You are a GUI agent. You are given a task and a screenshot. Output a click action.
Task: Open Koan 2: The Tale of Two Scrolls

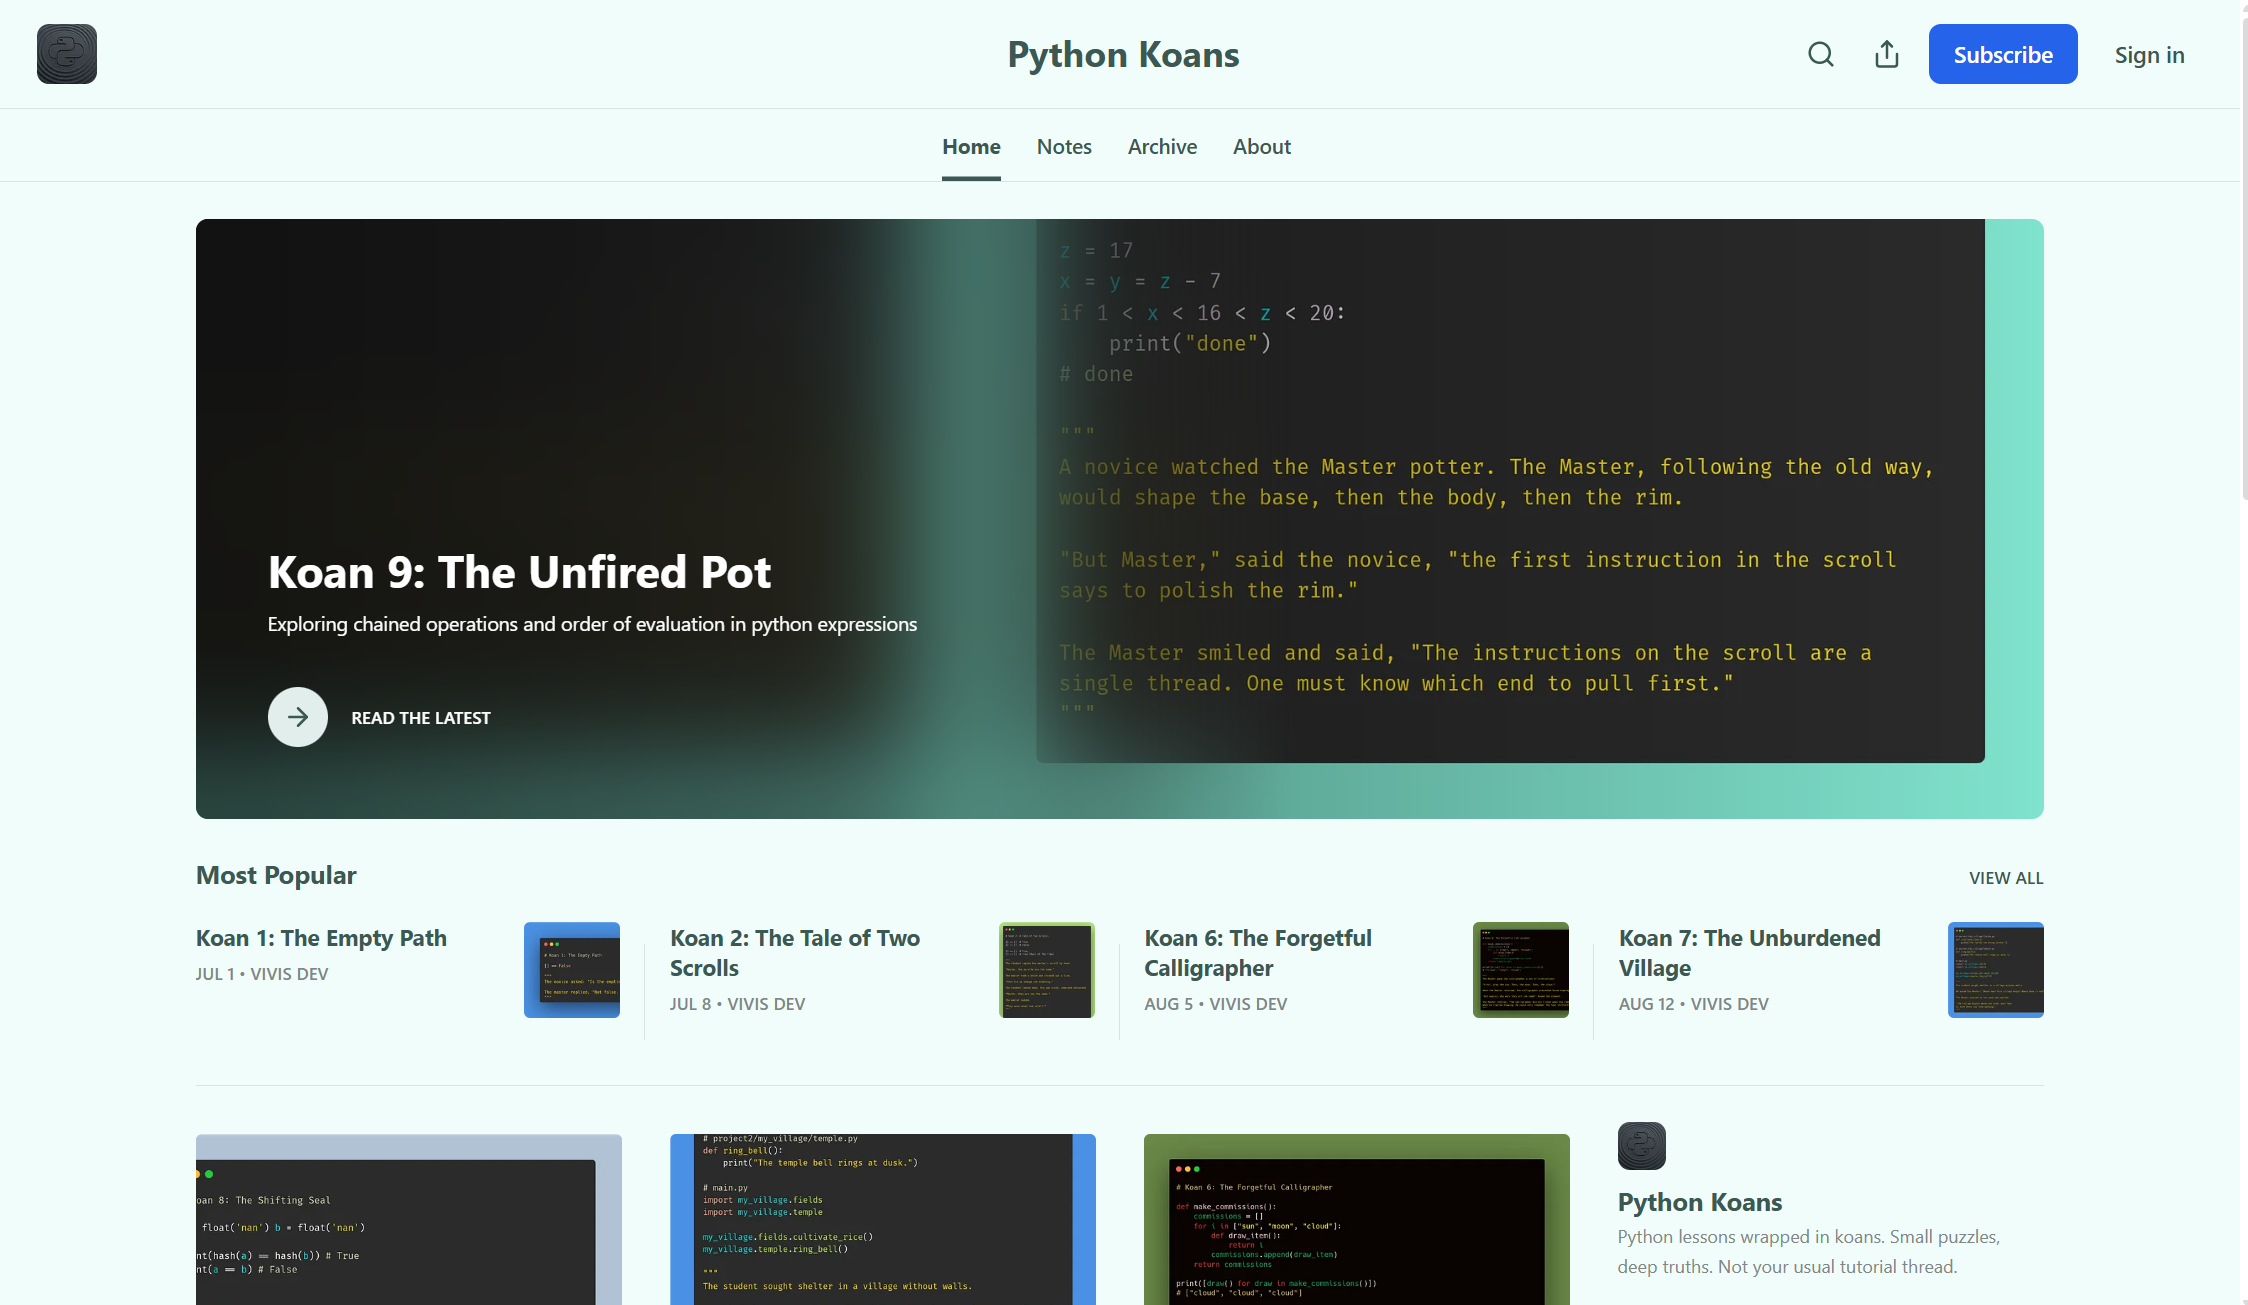(x=795, y=953)
